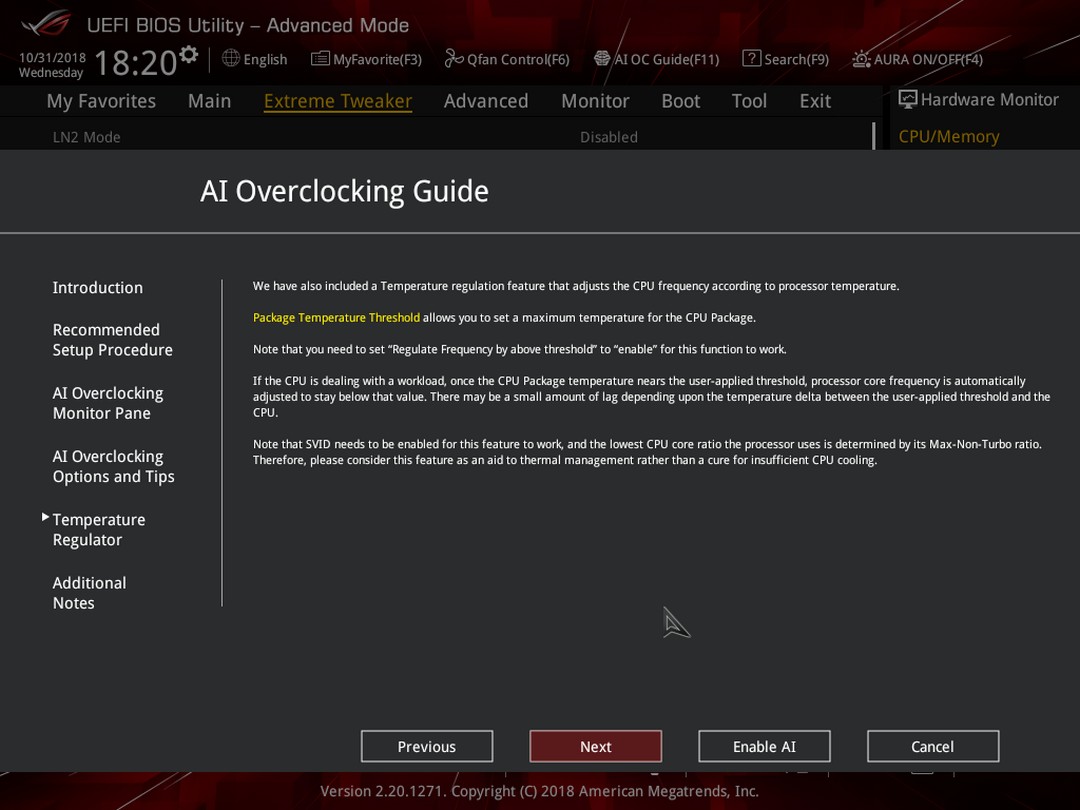Click the AURA light icon
This screenshot has width=1080, height=810.
pyautogui.click(x=861, y=59)
